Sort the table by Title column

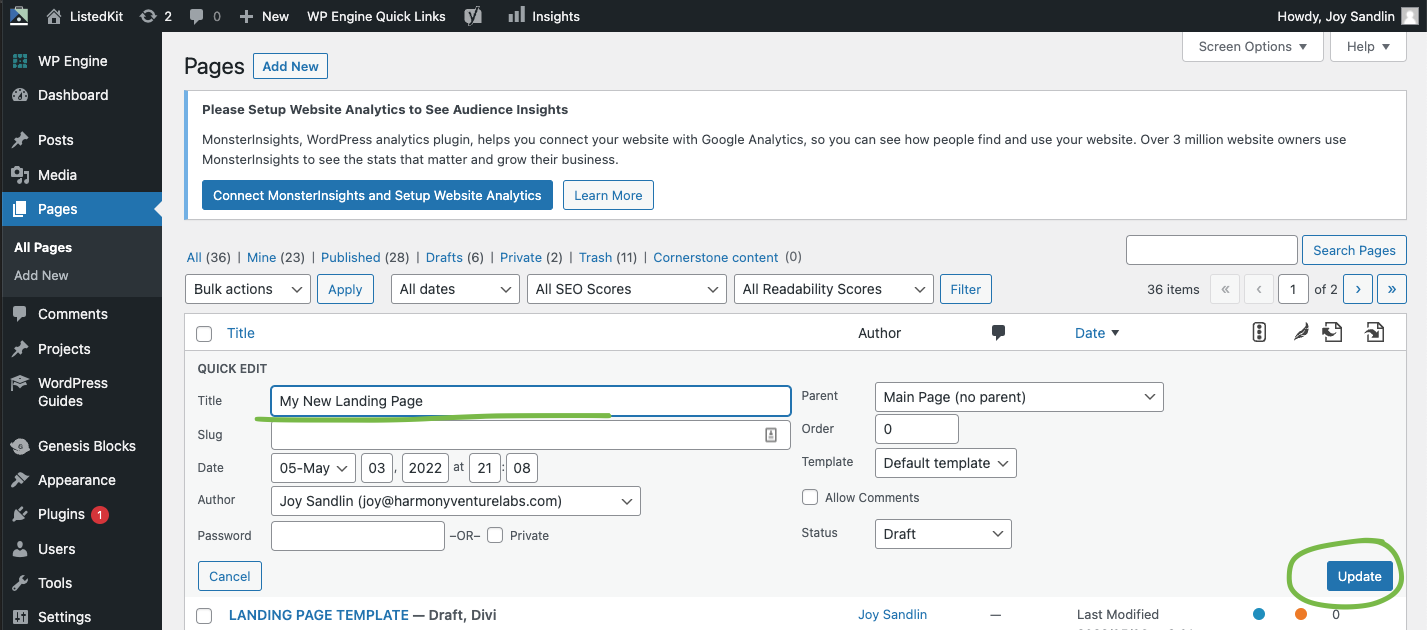click(x=241, y=333)
